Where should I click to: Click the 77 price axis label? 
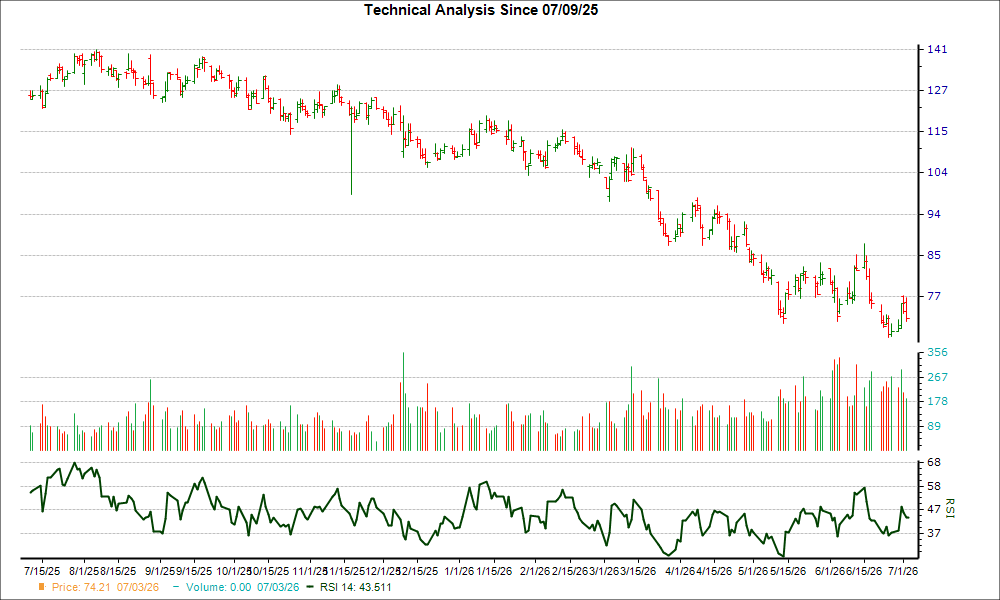coord(934,296)
